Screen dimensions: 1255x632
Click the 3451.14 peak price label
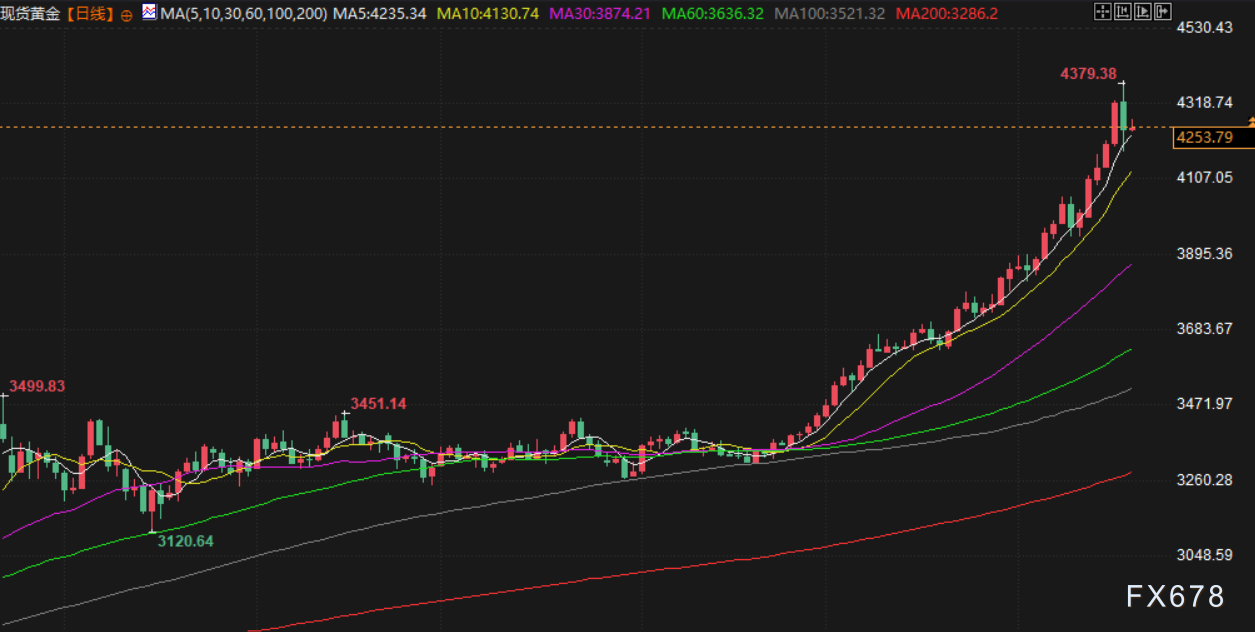(378, 403)
